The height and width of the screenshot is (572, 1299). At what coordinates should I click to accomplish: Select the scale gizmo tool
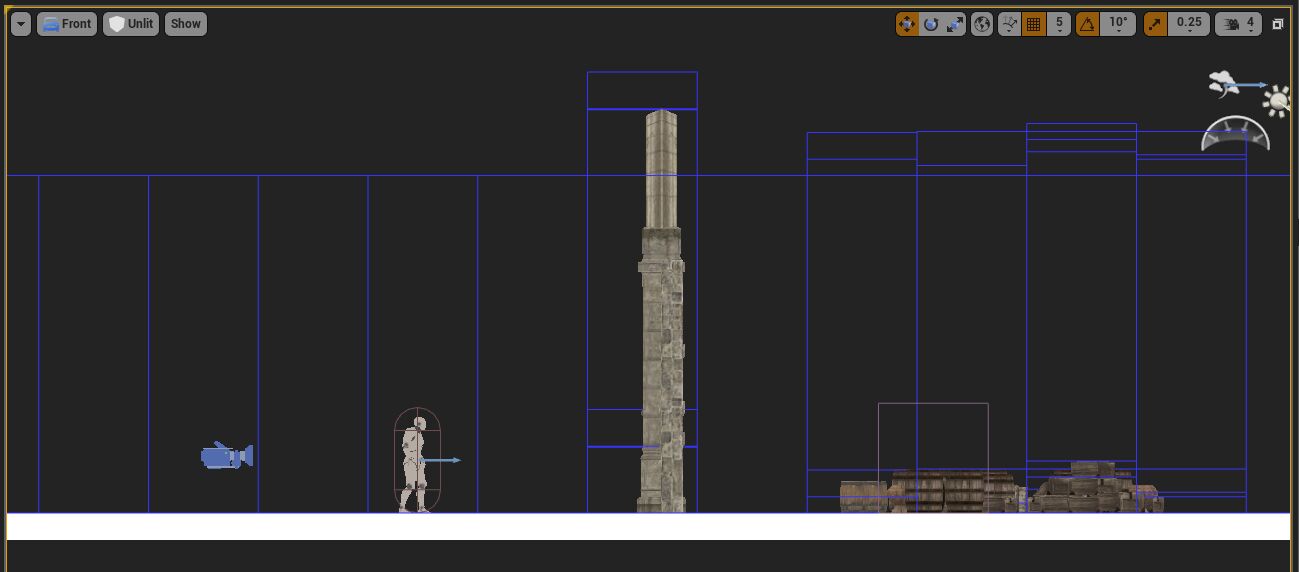click(955, 24)
